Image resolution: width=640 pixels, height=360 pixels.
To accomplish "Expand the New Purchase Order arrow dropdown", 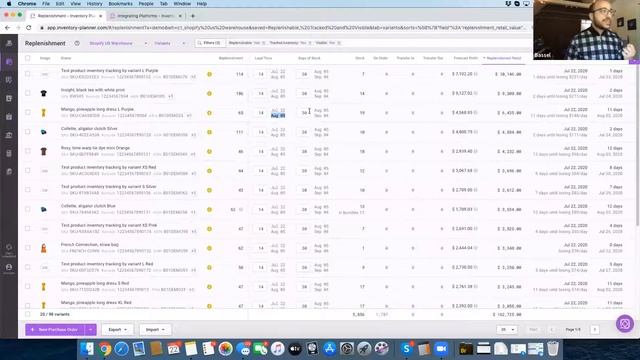I will pyautogui.click(x=91, y=329).
